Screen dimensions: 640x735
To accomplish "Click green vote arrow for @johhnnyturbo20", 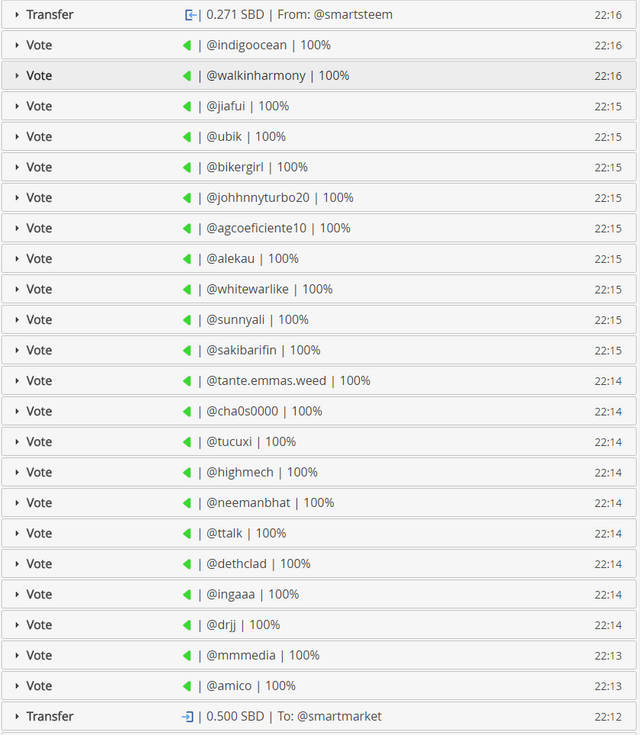I will click(187, 197).
